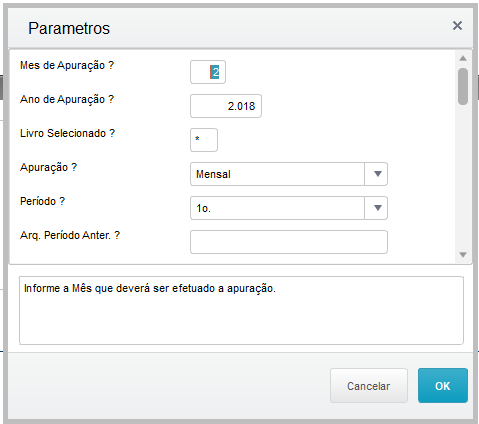Click the help text description box
This screenshot has width=479, height=424.
241,310
